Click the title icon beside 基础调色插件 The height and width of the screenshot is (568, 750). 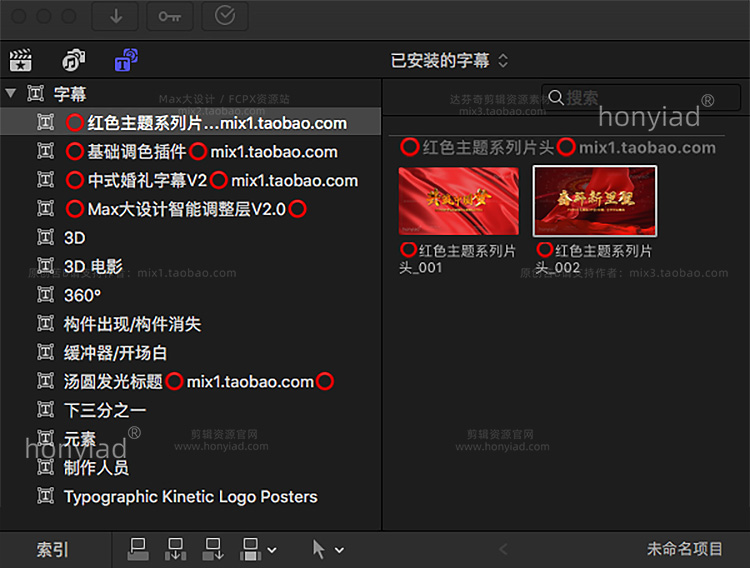point(45,151)
